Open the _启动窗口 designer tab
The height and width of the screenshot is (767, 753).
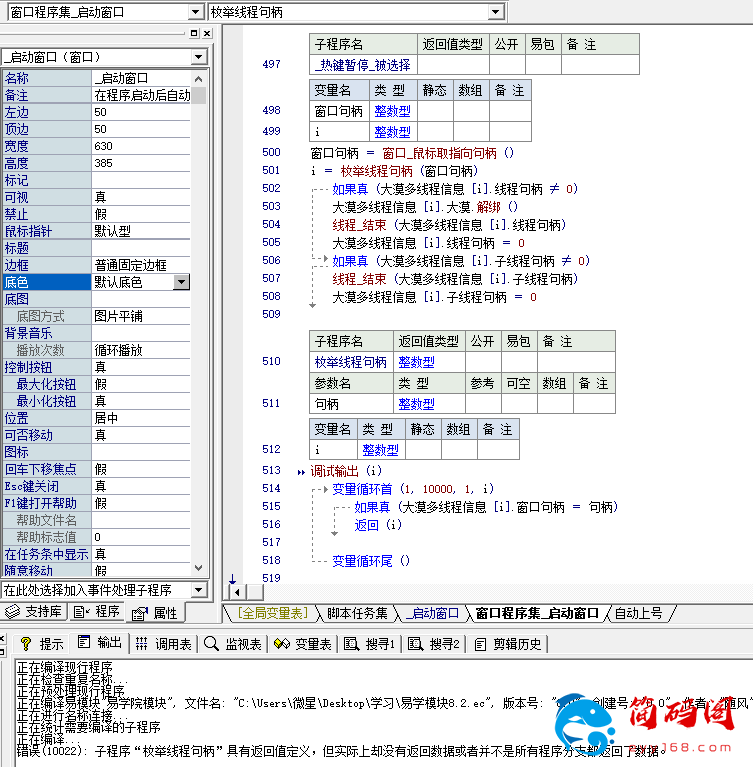click(x=433, y=613)
